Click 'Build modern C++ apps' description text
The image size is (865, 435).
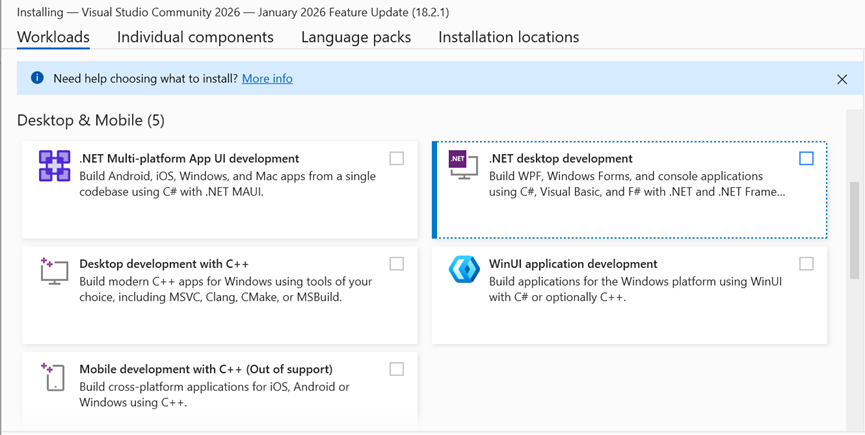tap(226, 290)
